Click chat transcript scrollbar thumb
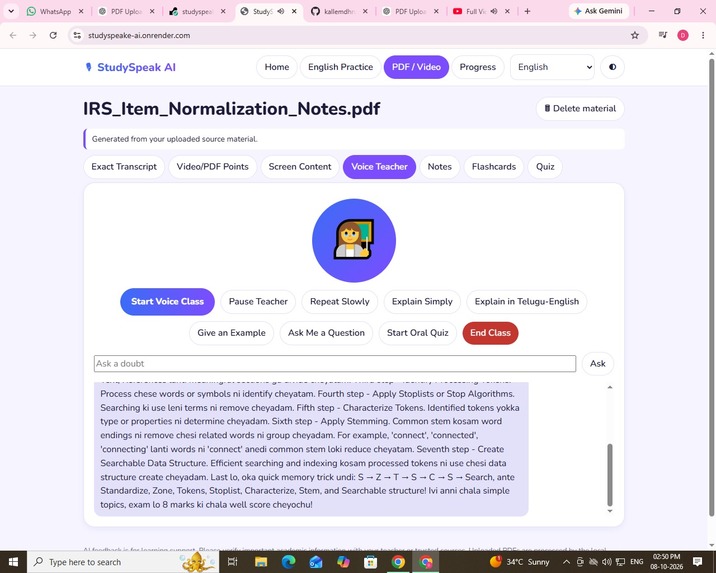This screenshot has width=716, height=573. click(x=610, y=474)
